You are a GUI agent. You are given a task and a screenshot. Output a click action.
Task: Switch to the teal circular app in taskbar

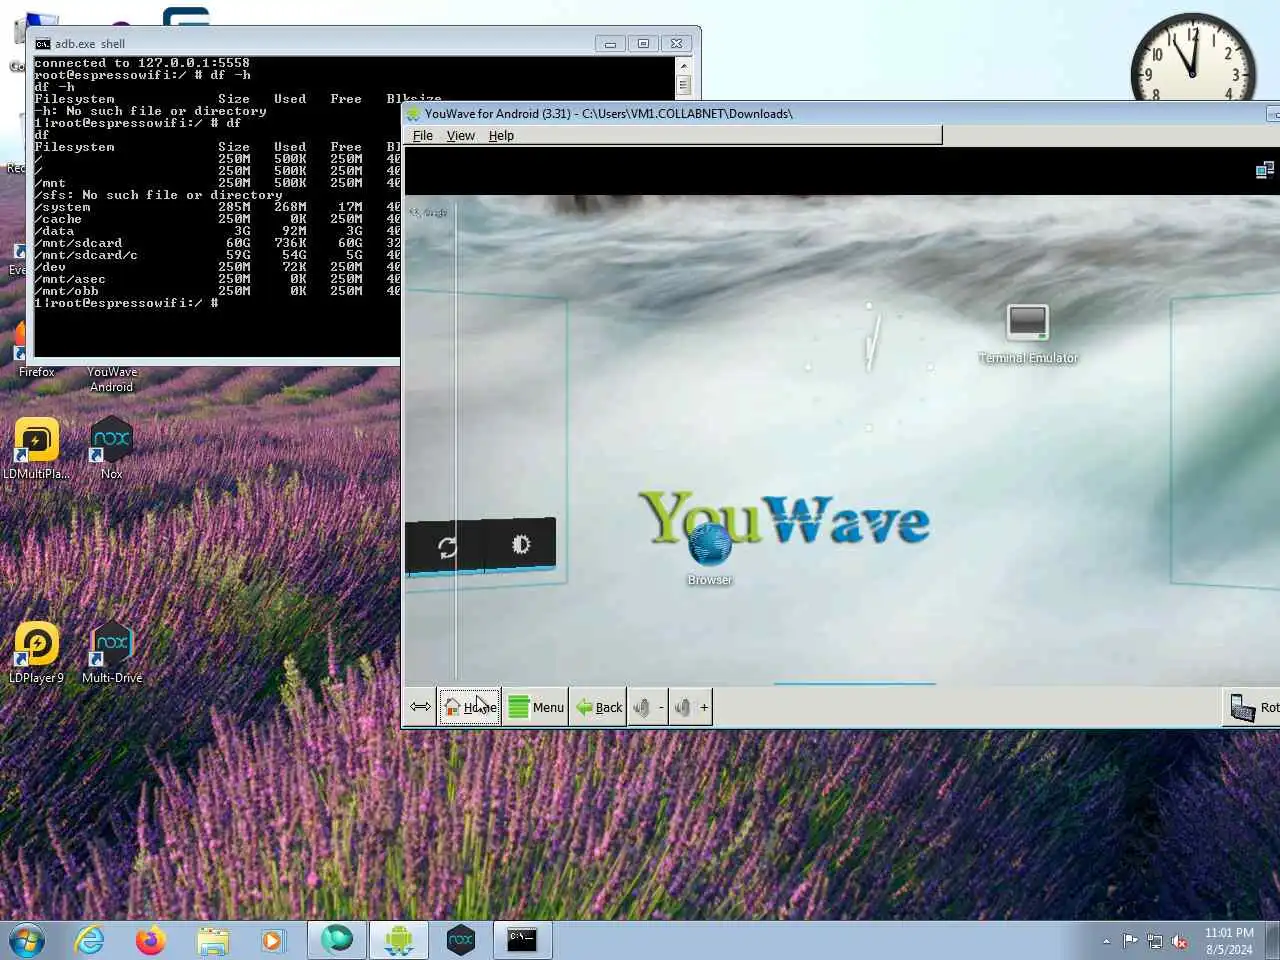337,940
